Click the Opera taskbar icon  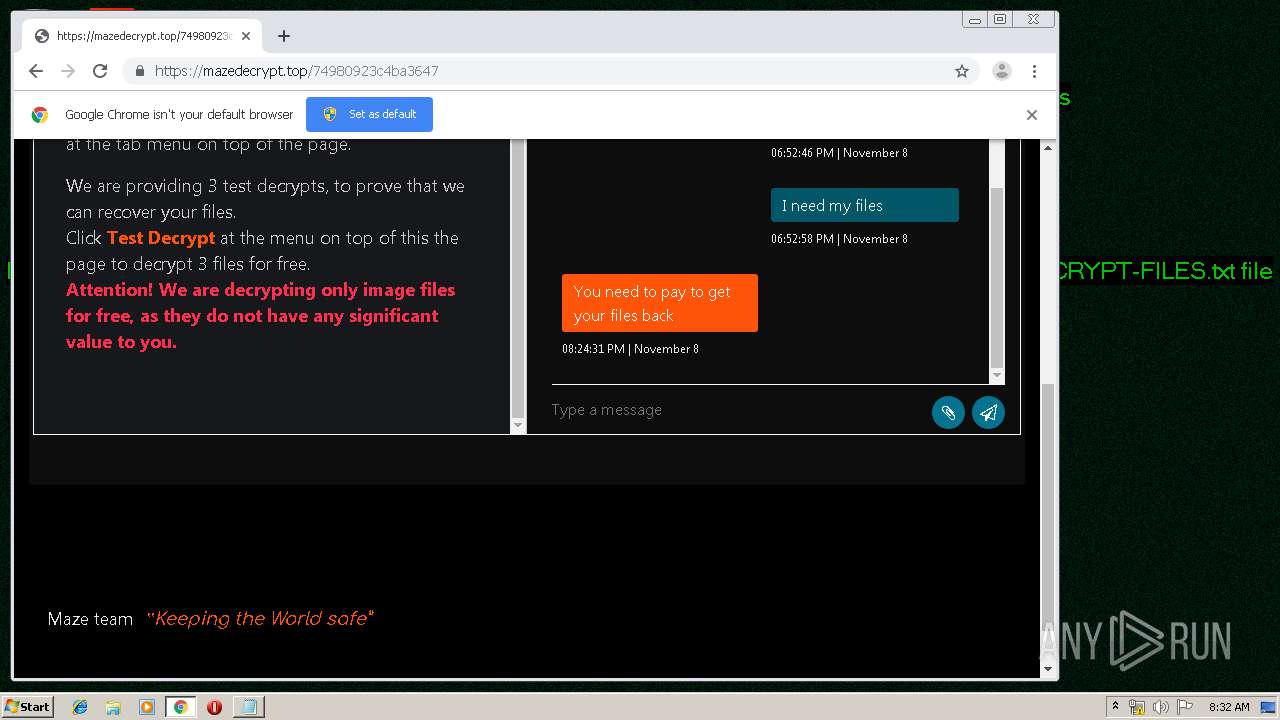(214, 707)
